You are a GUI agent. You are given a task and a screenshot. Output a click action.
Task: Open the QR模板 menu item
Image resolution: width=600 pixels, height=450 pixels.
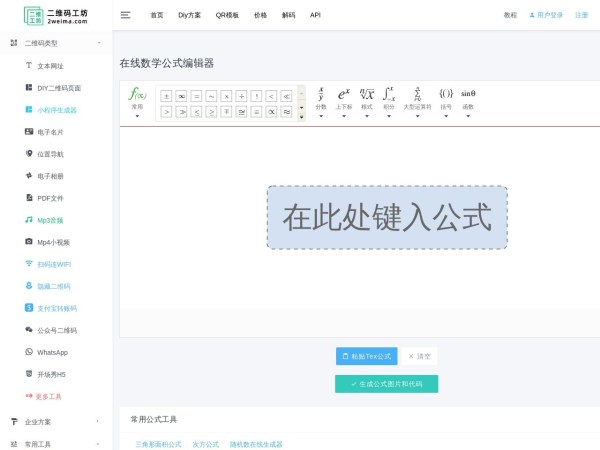tap(228, 15)
